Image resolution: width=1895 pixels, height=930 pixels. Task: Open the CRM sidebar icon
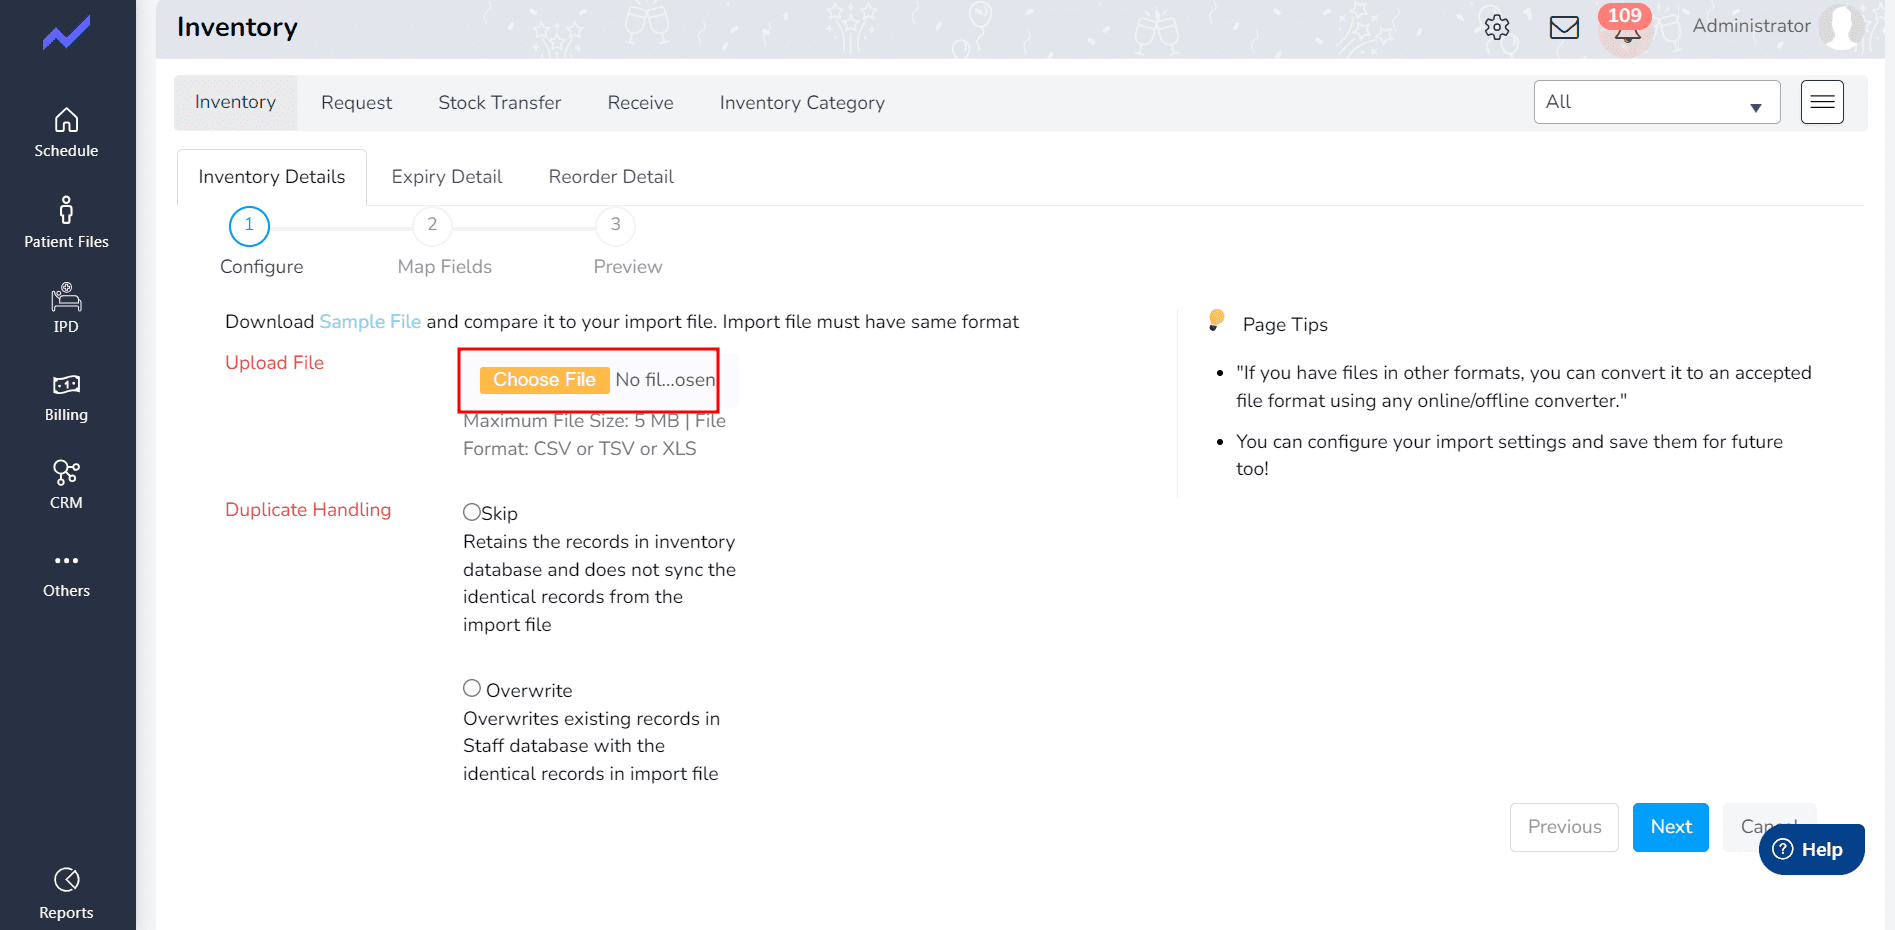point(66,472)
